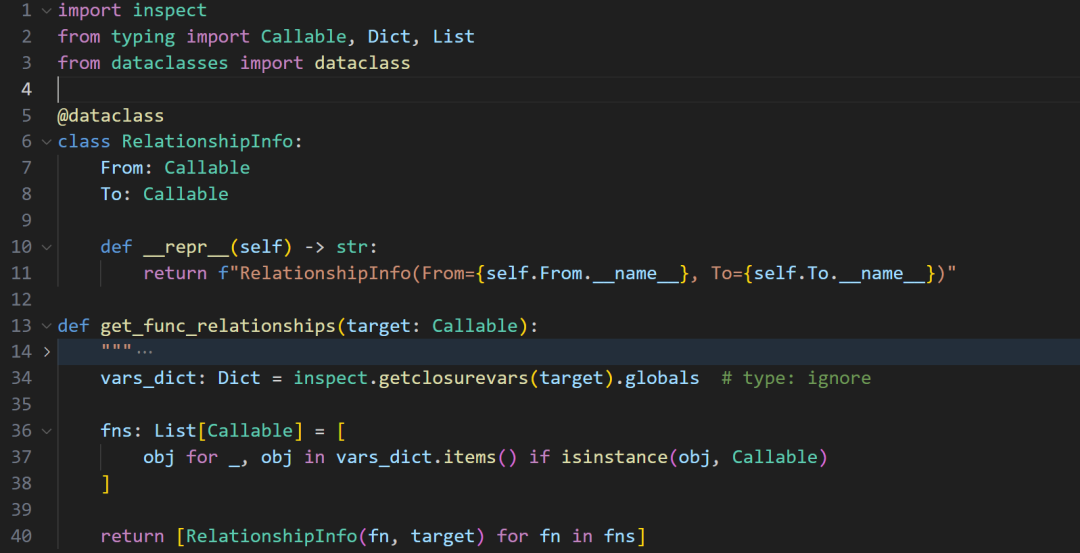The width and height of the screenshot is (1080, 553).
Task: Click 'RelationshipInfo' class name on line 6
Action: click(x=207, y=142)
